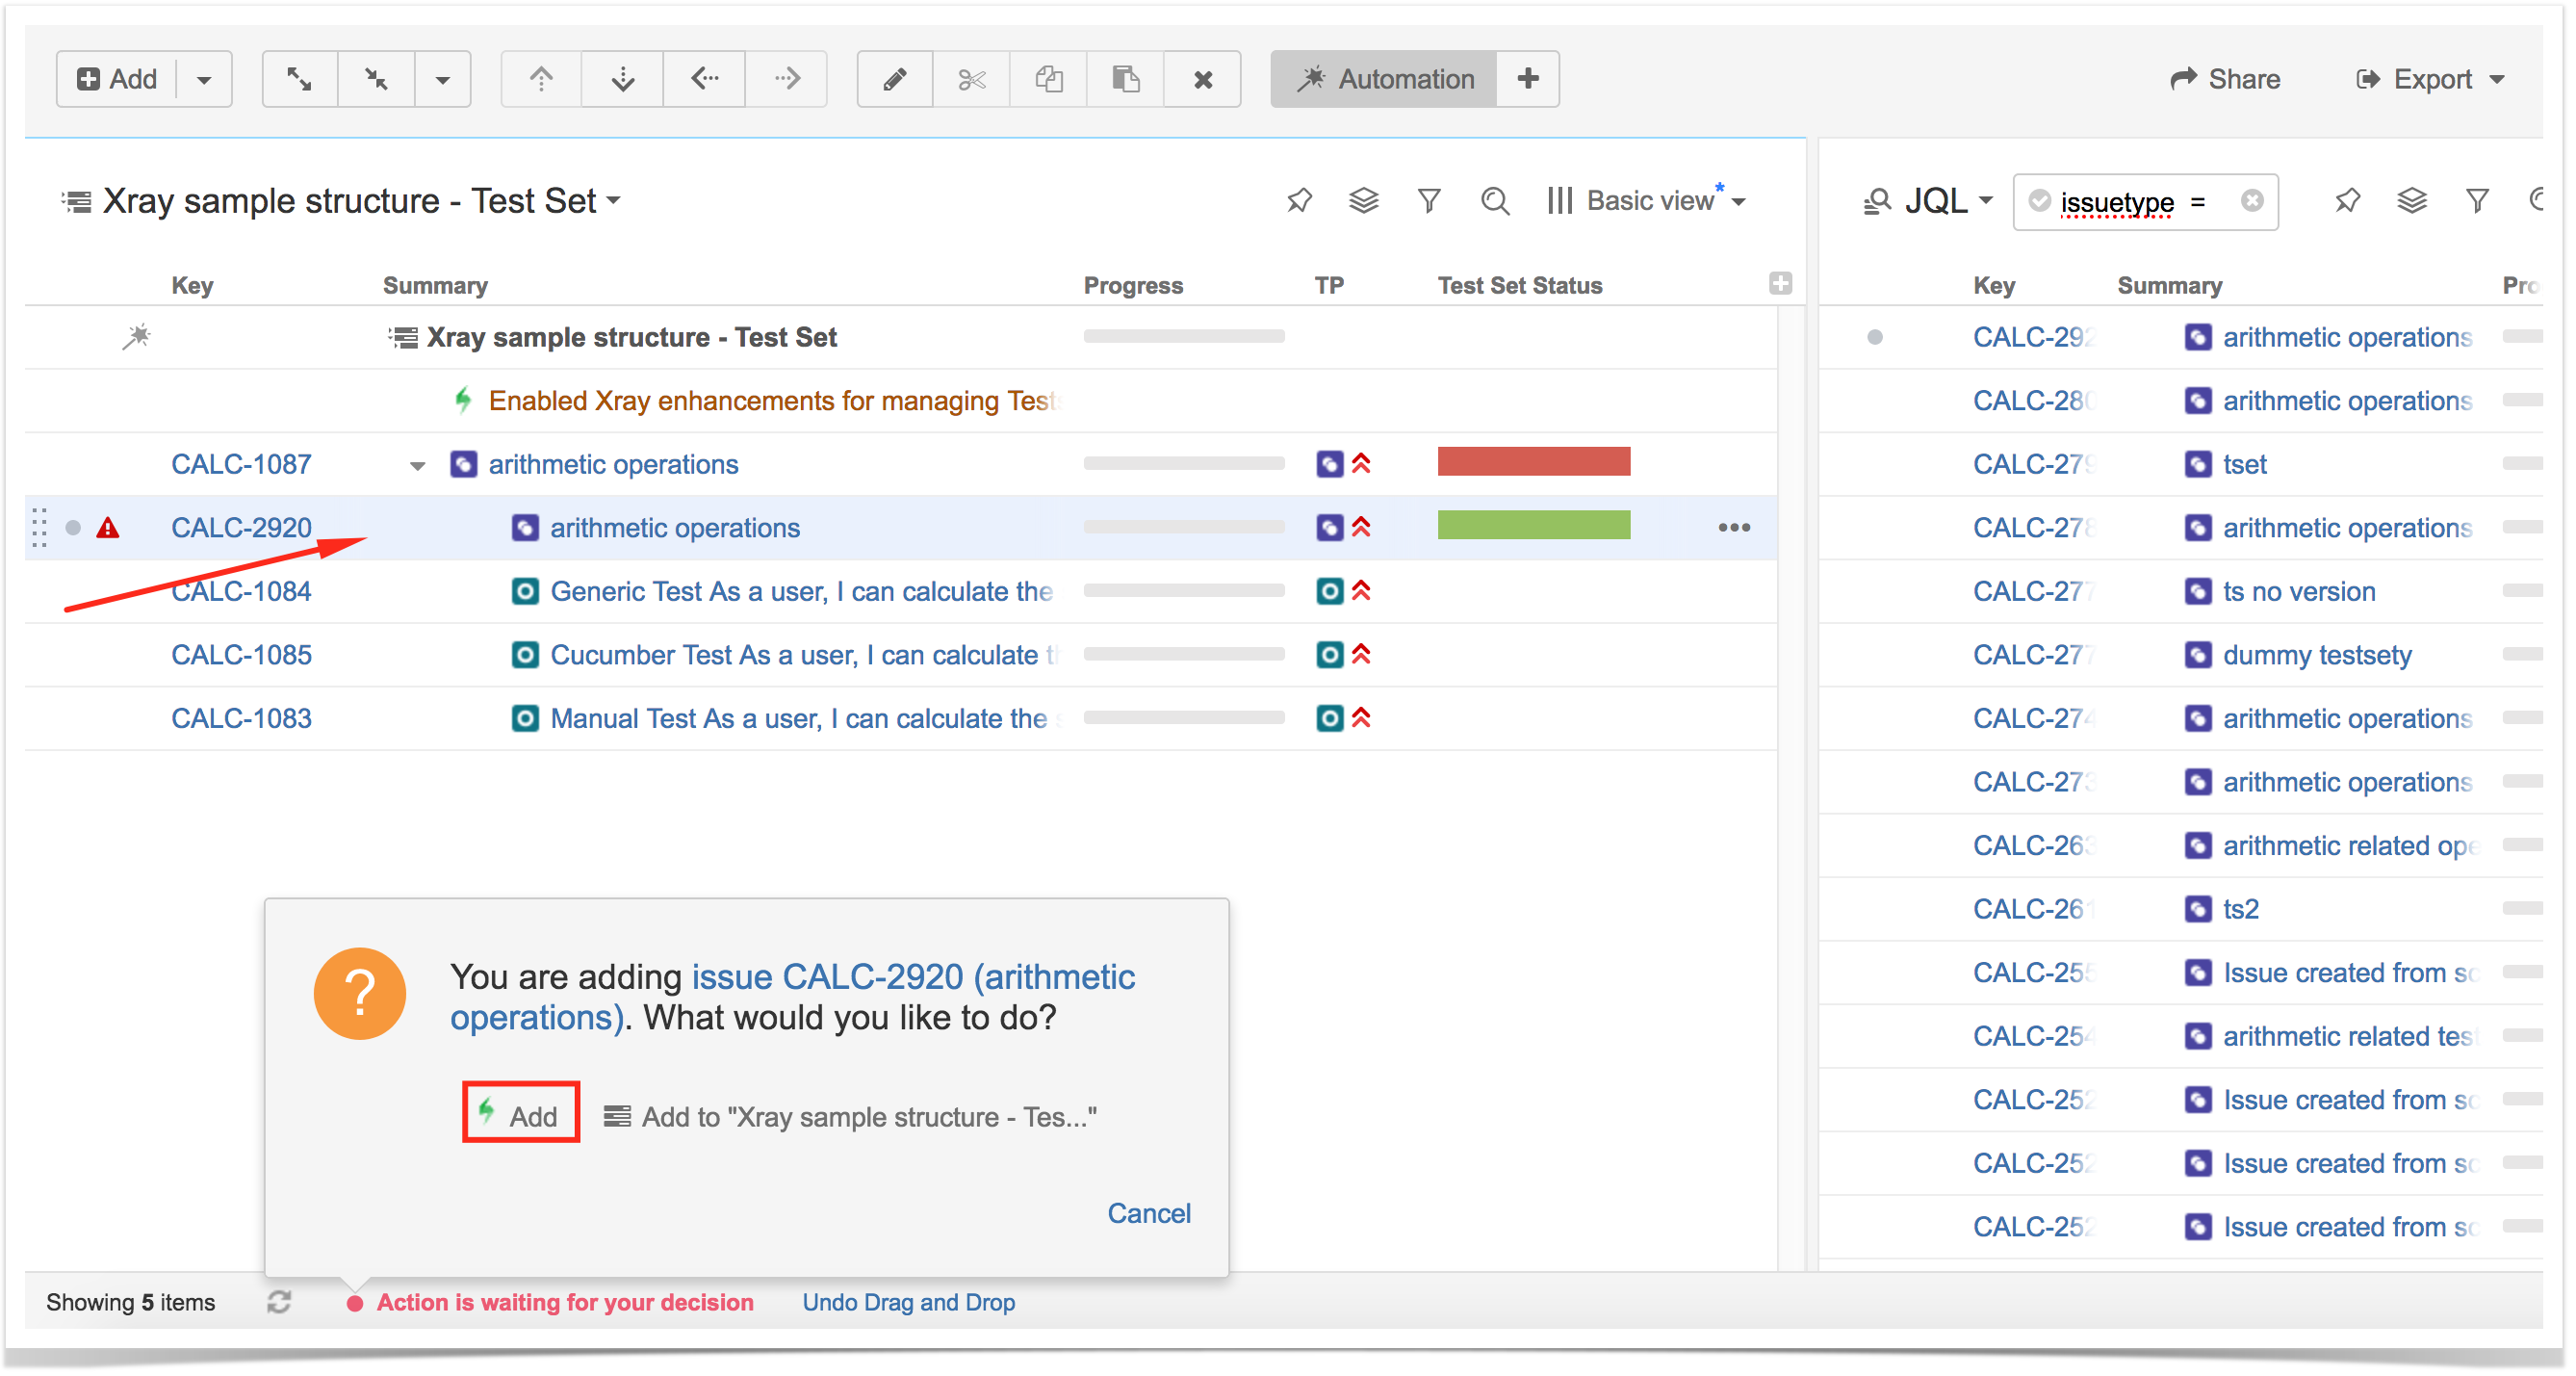Toggle the Automation button
This screenshot has height=1376, width=2576.
tap(1384, 79)
